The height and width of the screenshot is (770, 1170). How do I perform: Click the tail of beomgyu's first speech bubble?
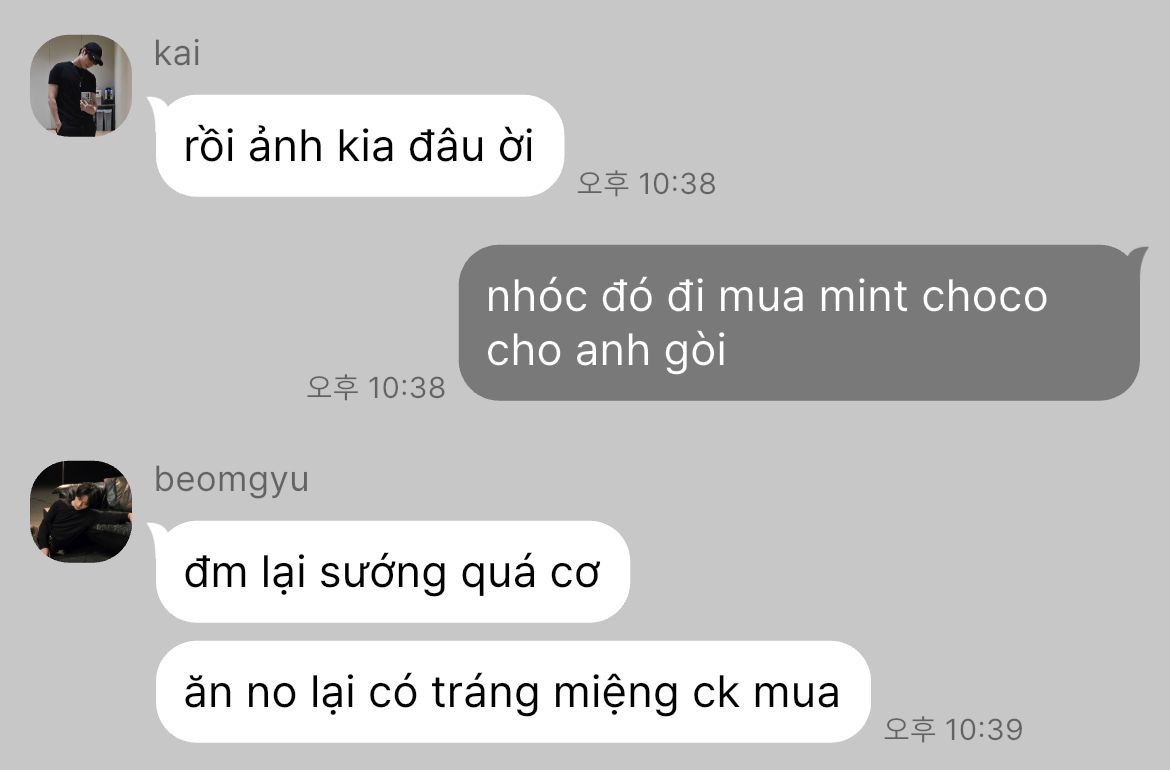[x=157, y=532]
